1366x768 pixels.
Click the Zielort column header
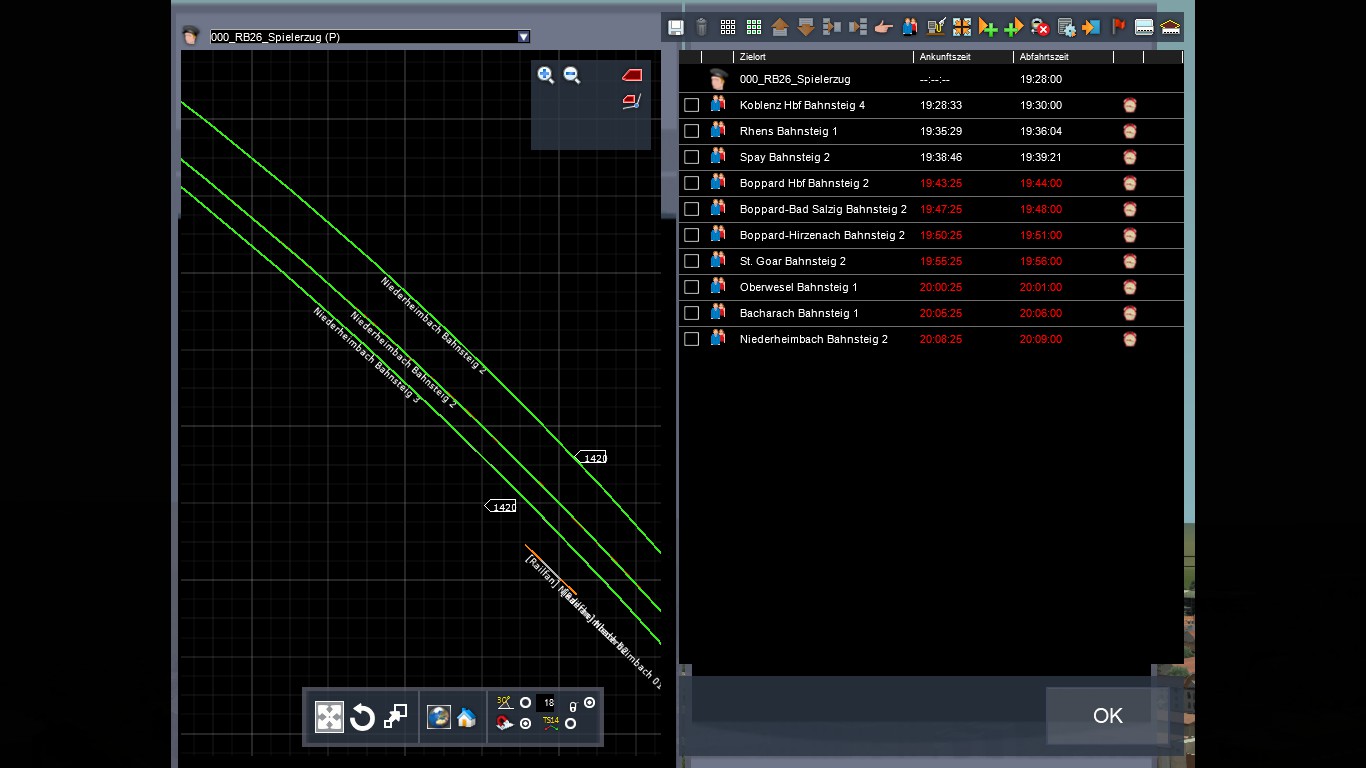820,57
